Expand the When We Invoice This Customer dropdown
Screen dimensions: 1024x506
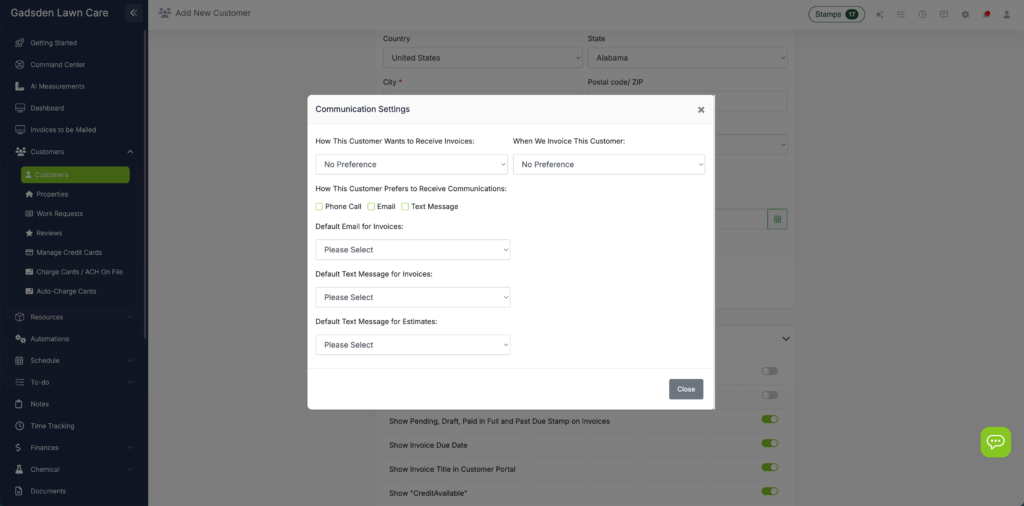[x=608, y=164]
